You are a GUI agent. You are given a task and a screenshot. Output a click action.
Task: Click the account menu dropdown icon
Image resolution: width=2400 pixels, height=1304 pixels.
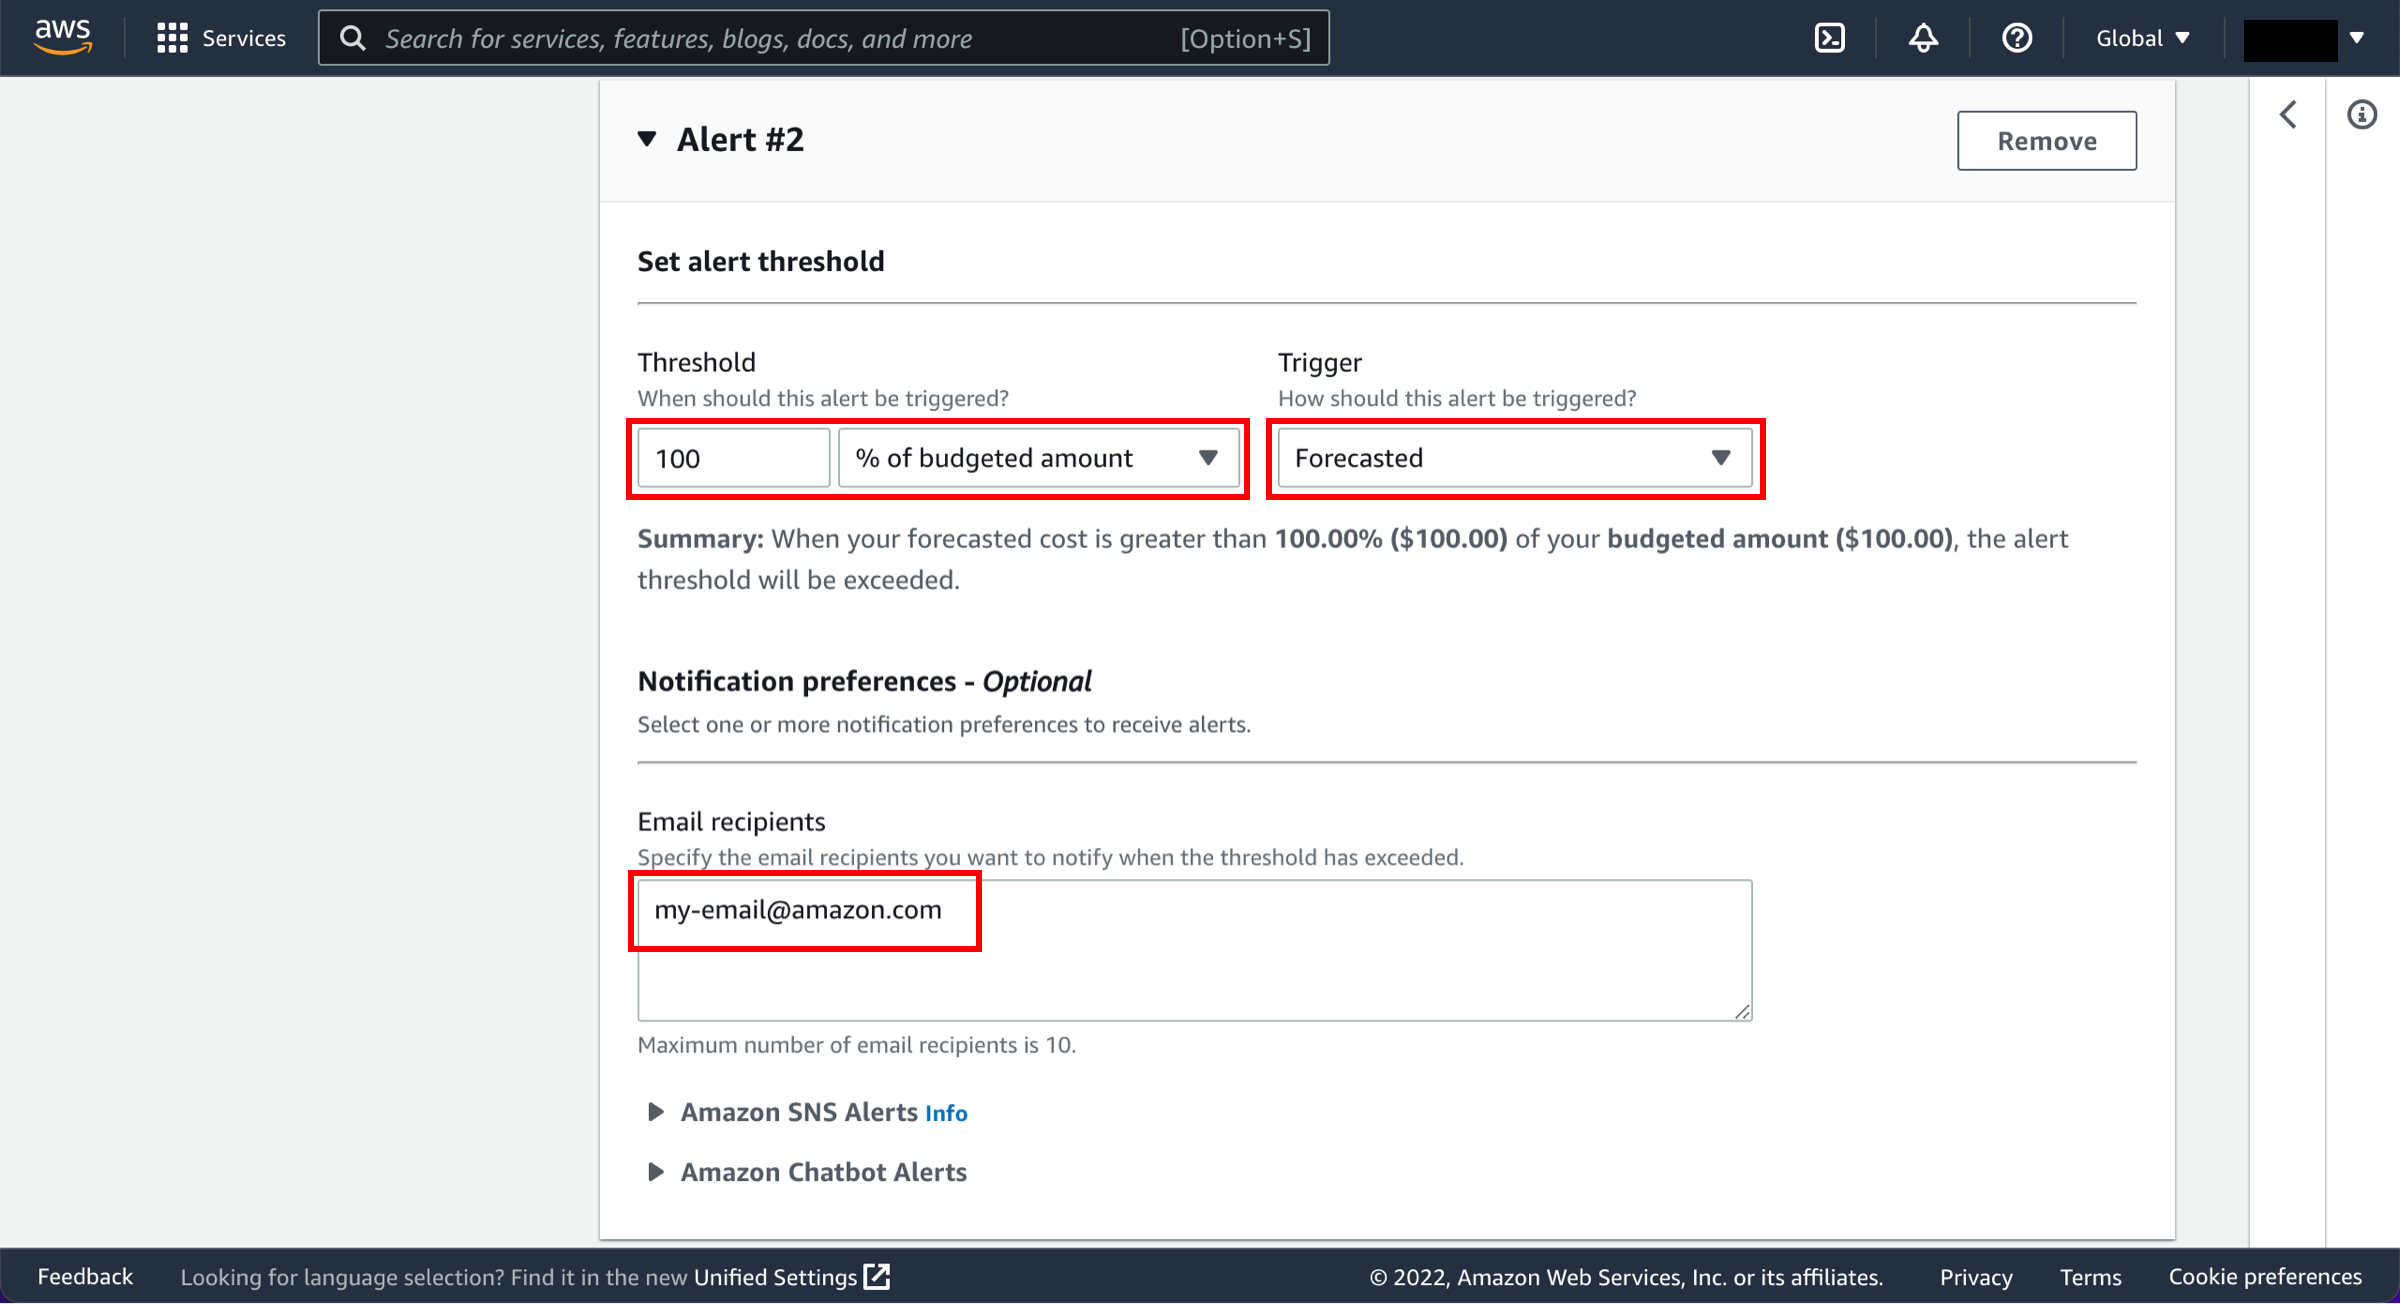(2357, 37)
